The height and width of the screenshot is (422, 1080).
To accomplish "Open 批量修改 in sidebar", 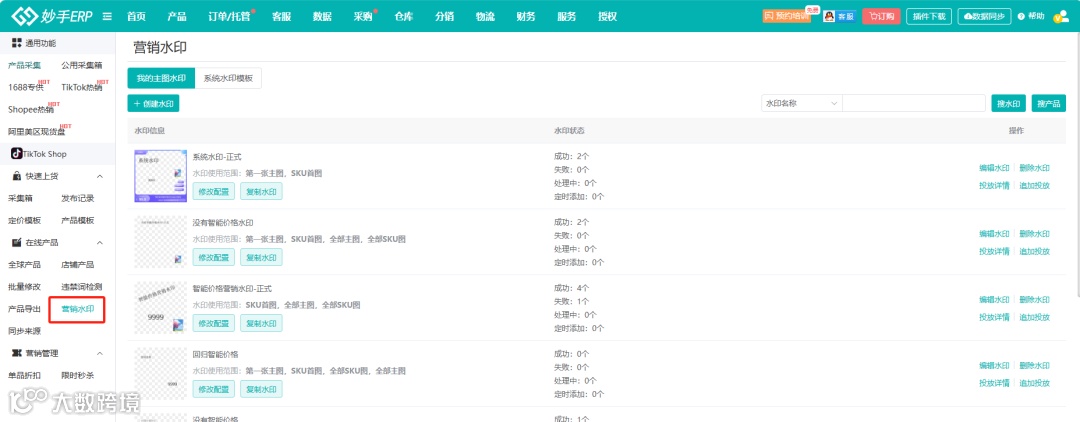I will (24, 286).
